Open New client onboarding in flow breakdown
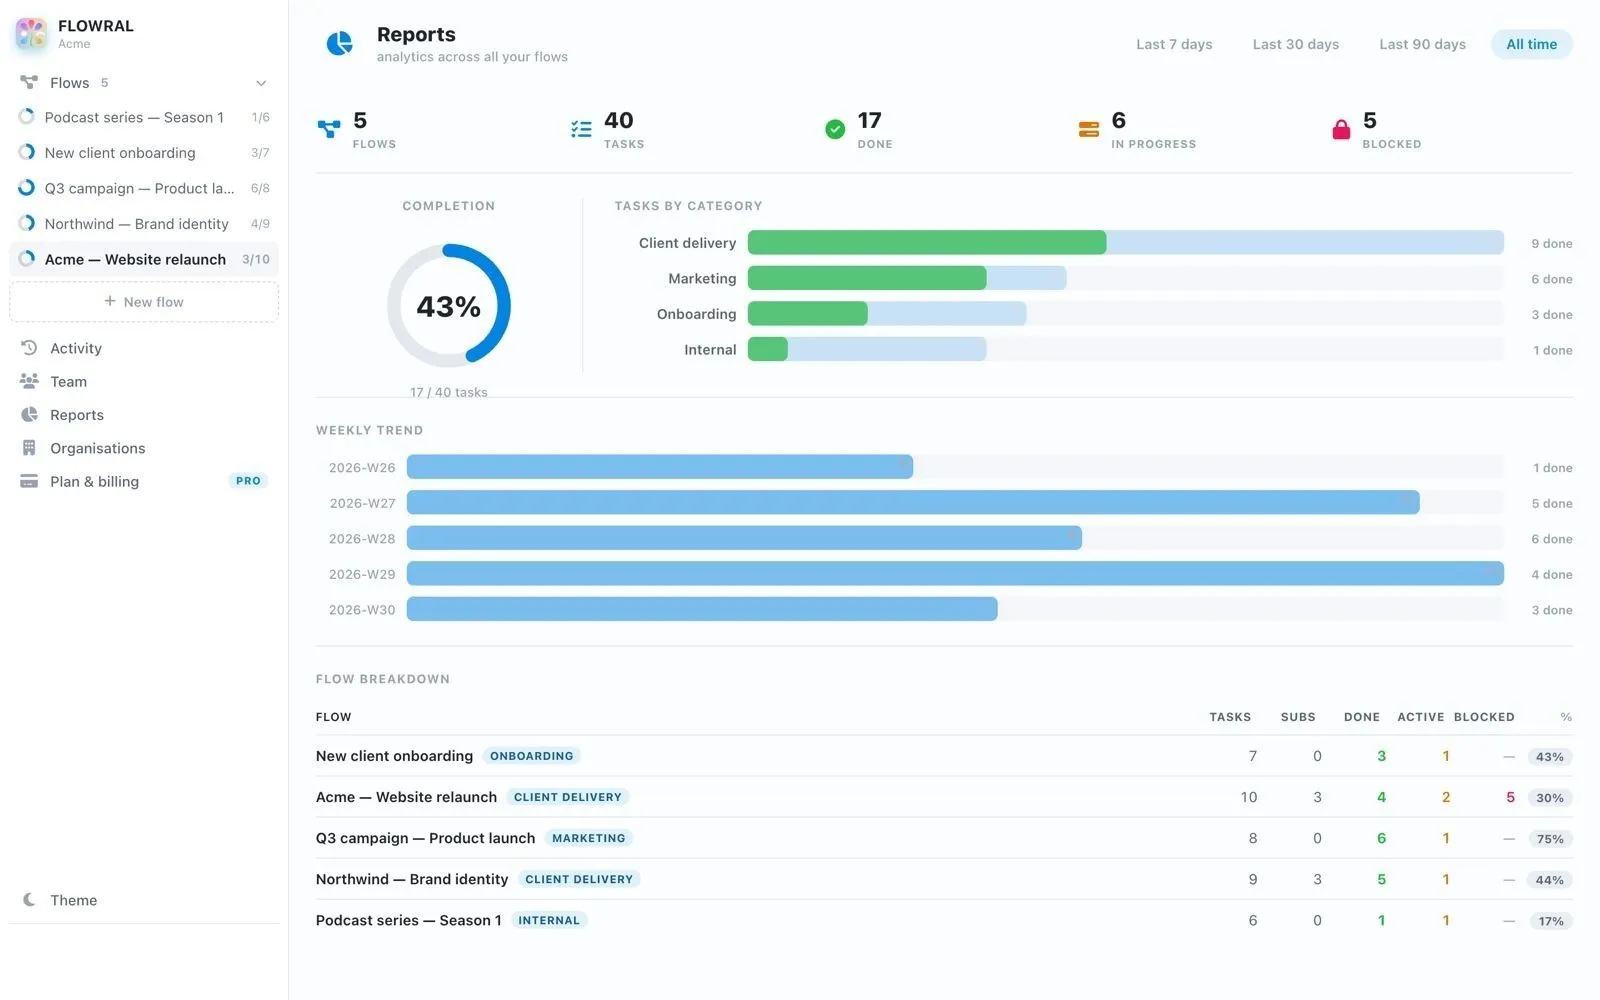This screenshot has height=1000, width=1600. 944,756
